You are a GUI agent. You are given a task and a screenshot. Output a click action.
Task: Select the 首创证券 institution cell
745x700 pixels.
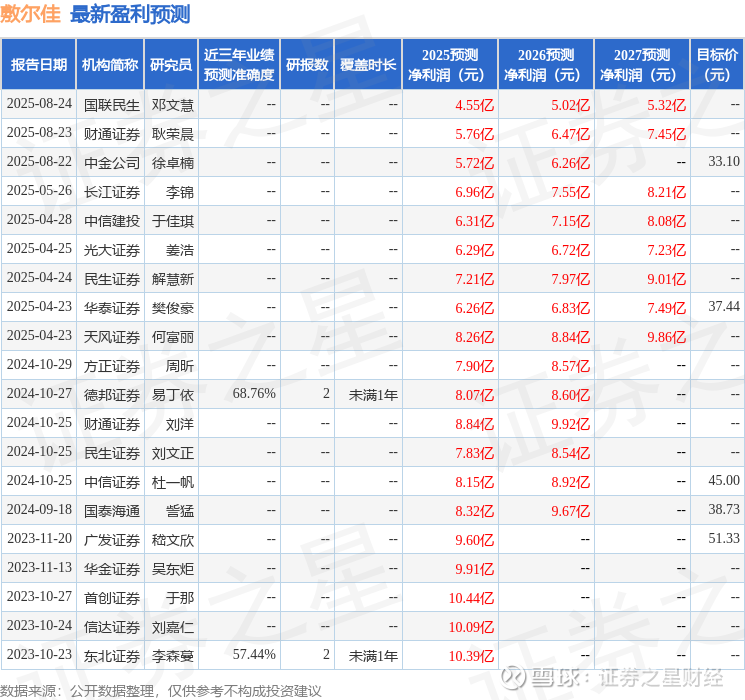112,598
